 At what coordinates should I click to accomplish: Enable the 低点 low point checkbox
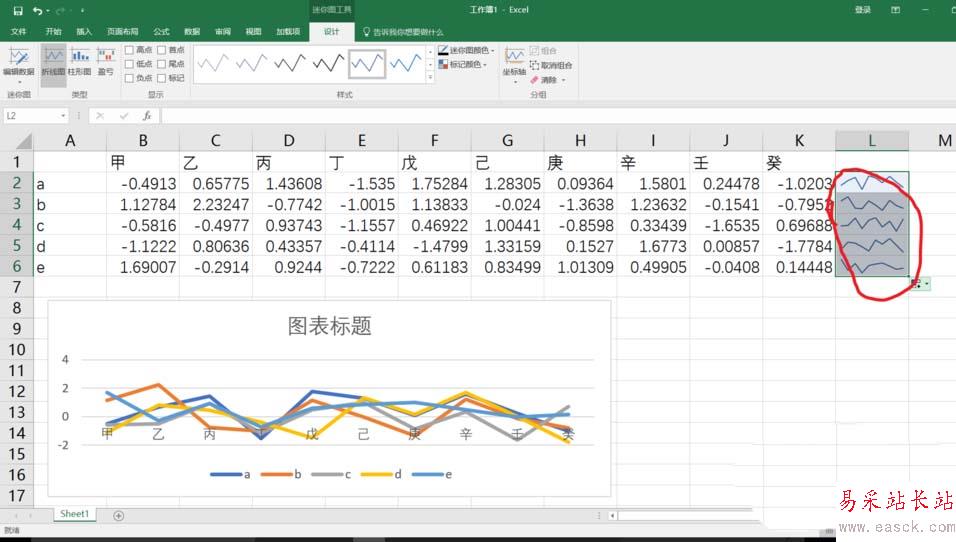(x=129, y=64)
